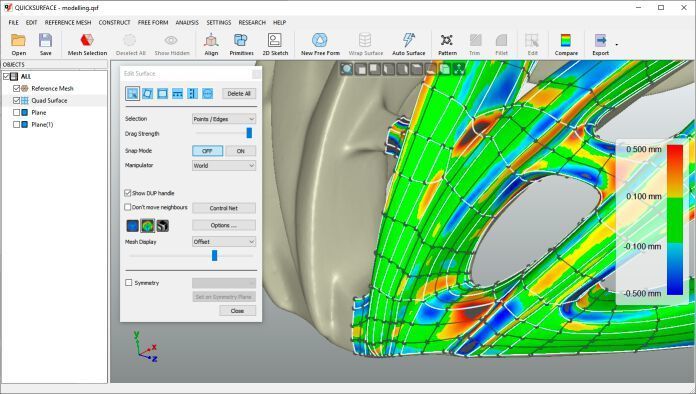Set Snap Mode to ON

coord(241,151)
